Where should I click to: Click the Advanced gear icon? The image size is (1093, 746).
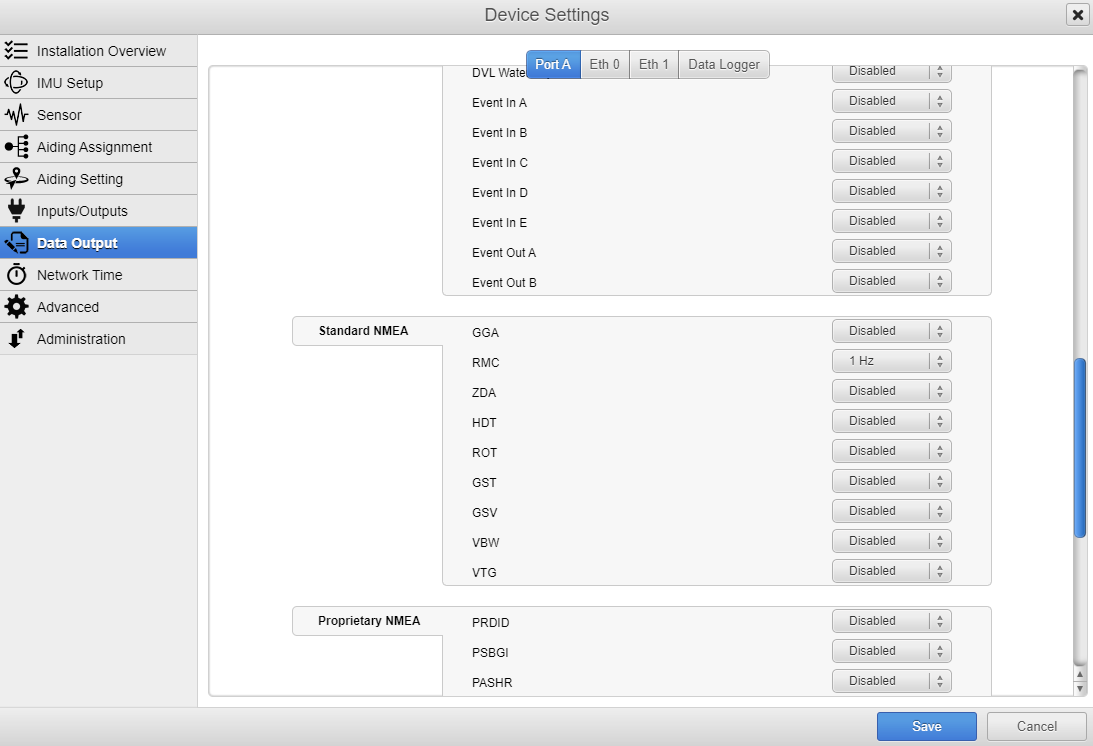pos(16,307)
